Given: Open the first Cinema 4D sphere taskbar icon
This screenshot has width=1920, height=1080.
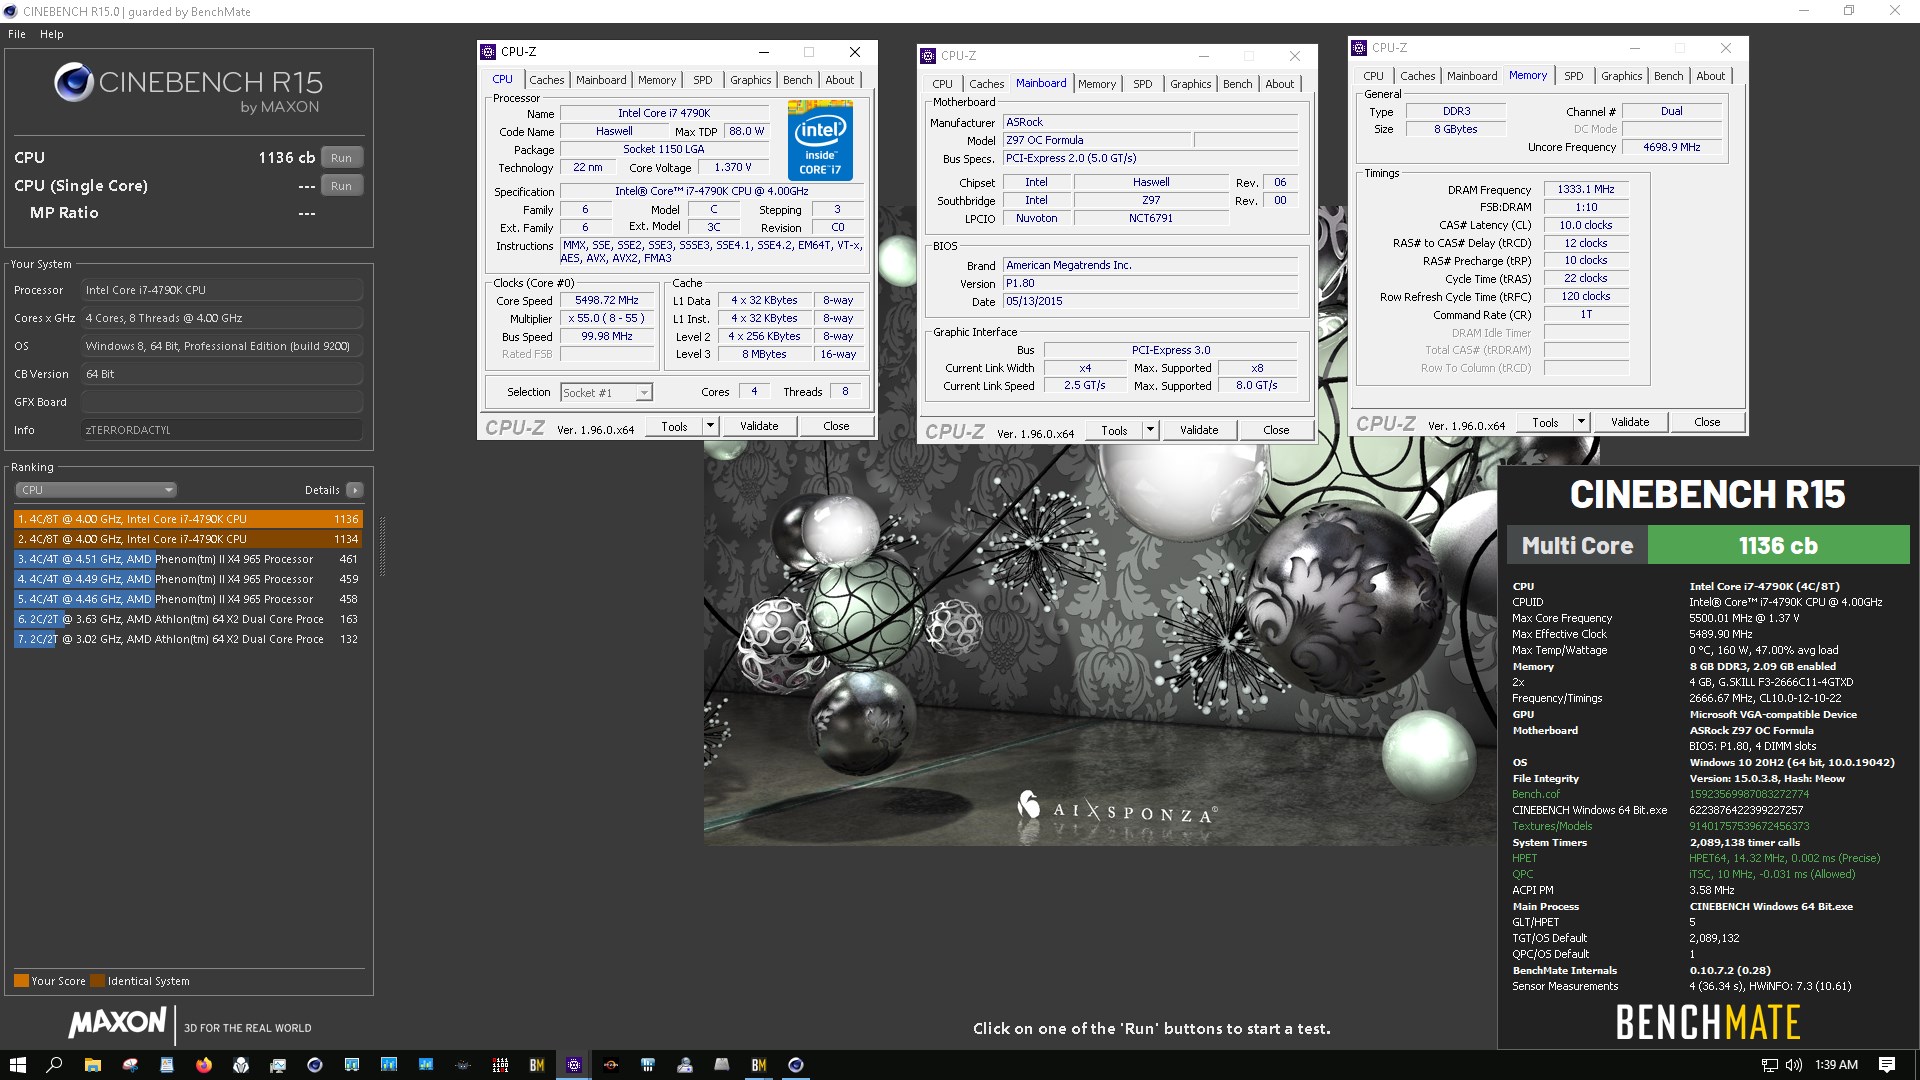Looking at the screenshot, I should click(x=315, y=1065).
